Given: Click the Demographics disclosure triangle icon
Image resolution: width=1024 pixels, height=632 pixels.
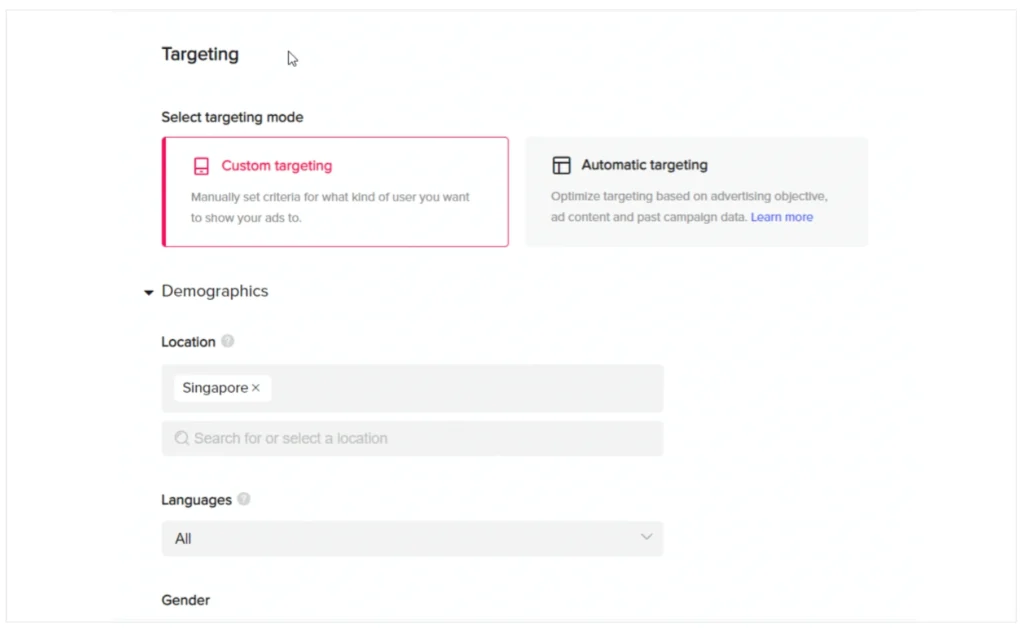Looking at the screenshot, I should [148, 291].
